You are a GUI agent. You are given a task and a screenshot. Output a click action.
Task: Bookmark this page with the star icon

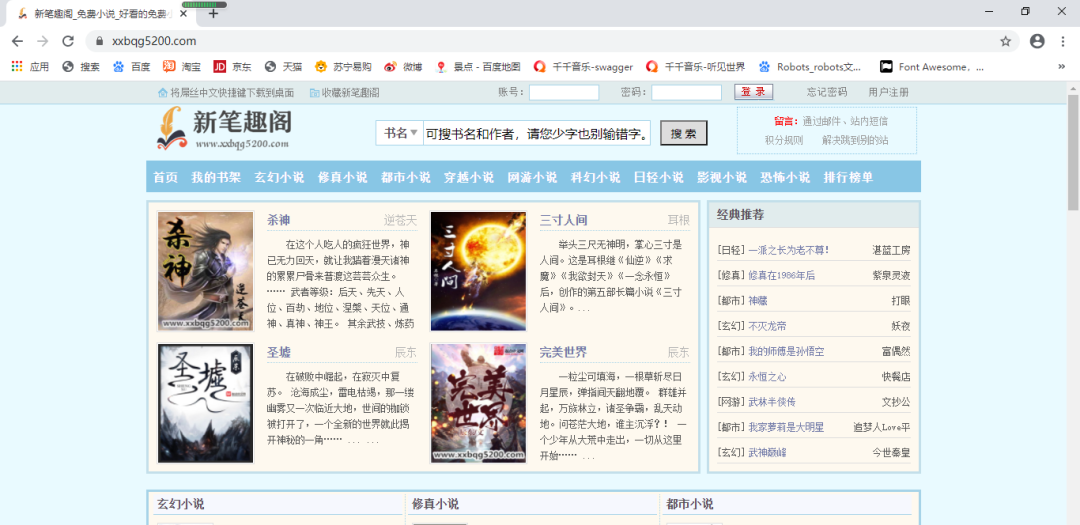(1006, 41)
